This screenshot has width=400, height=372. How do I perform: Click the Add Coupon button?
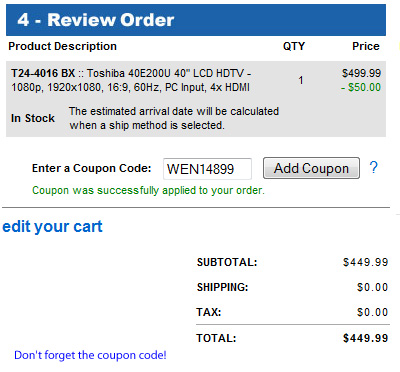pyautogui.click(x=311, y=168)
